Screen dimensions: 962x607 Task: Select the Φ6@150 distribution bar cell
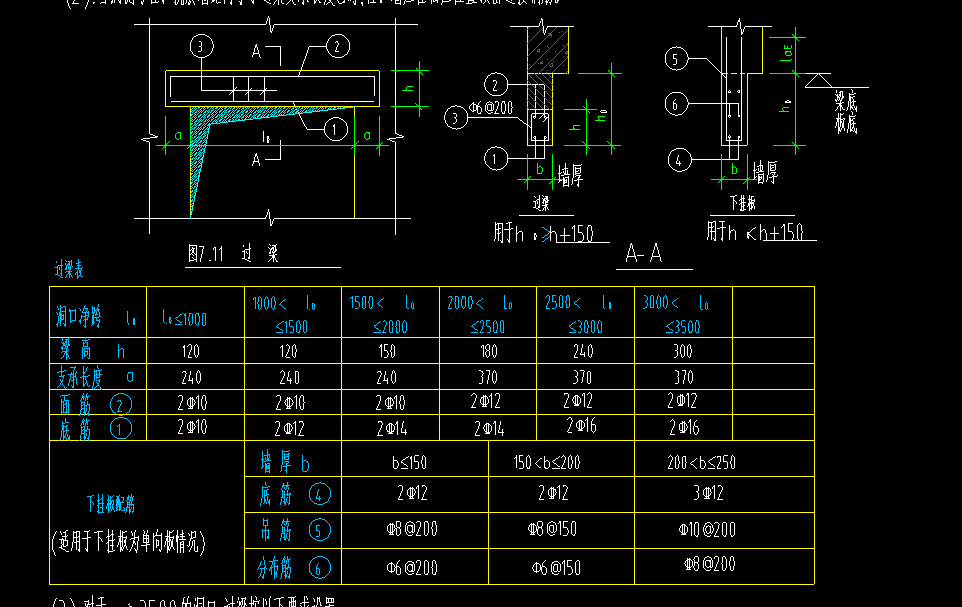(556, 568)
